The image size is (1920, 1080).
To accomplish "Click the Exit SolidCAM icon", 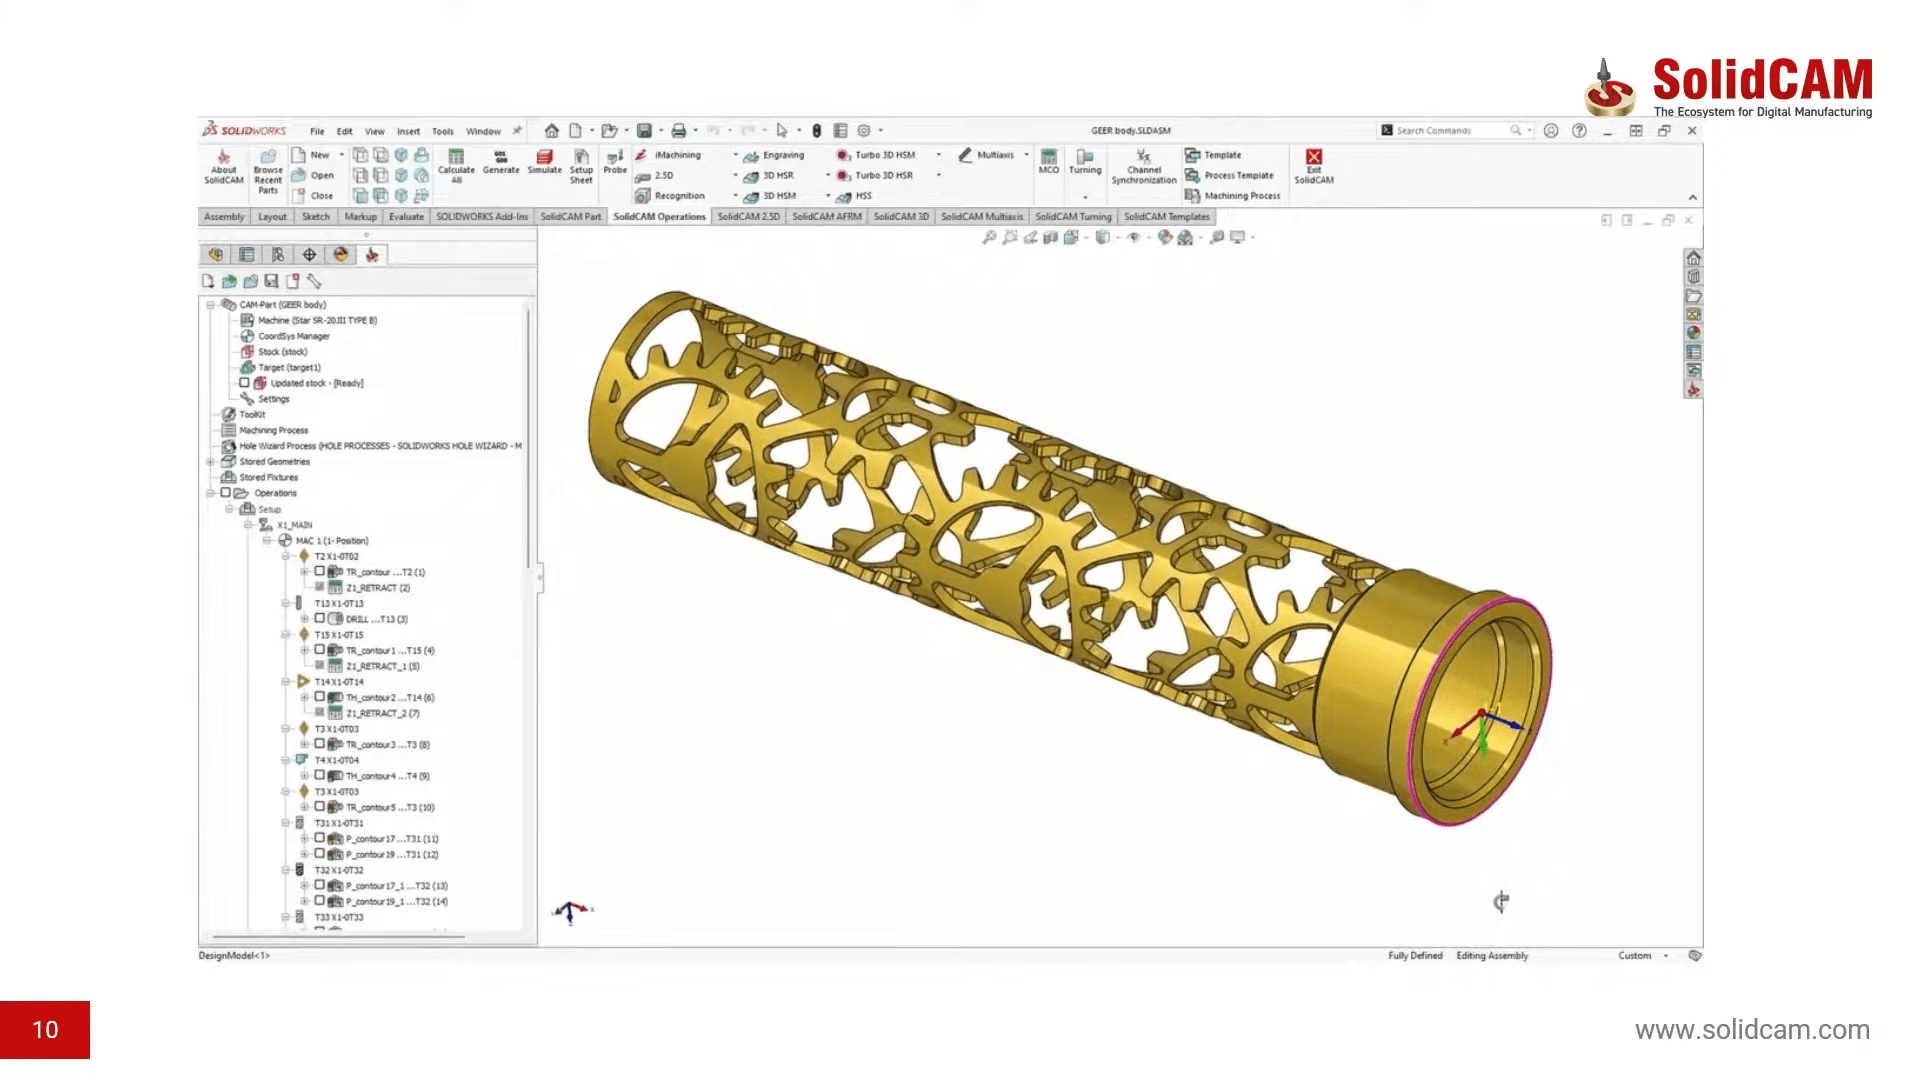I will 1313,158.
